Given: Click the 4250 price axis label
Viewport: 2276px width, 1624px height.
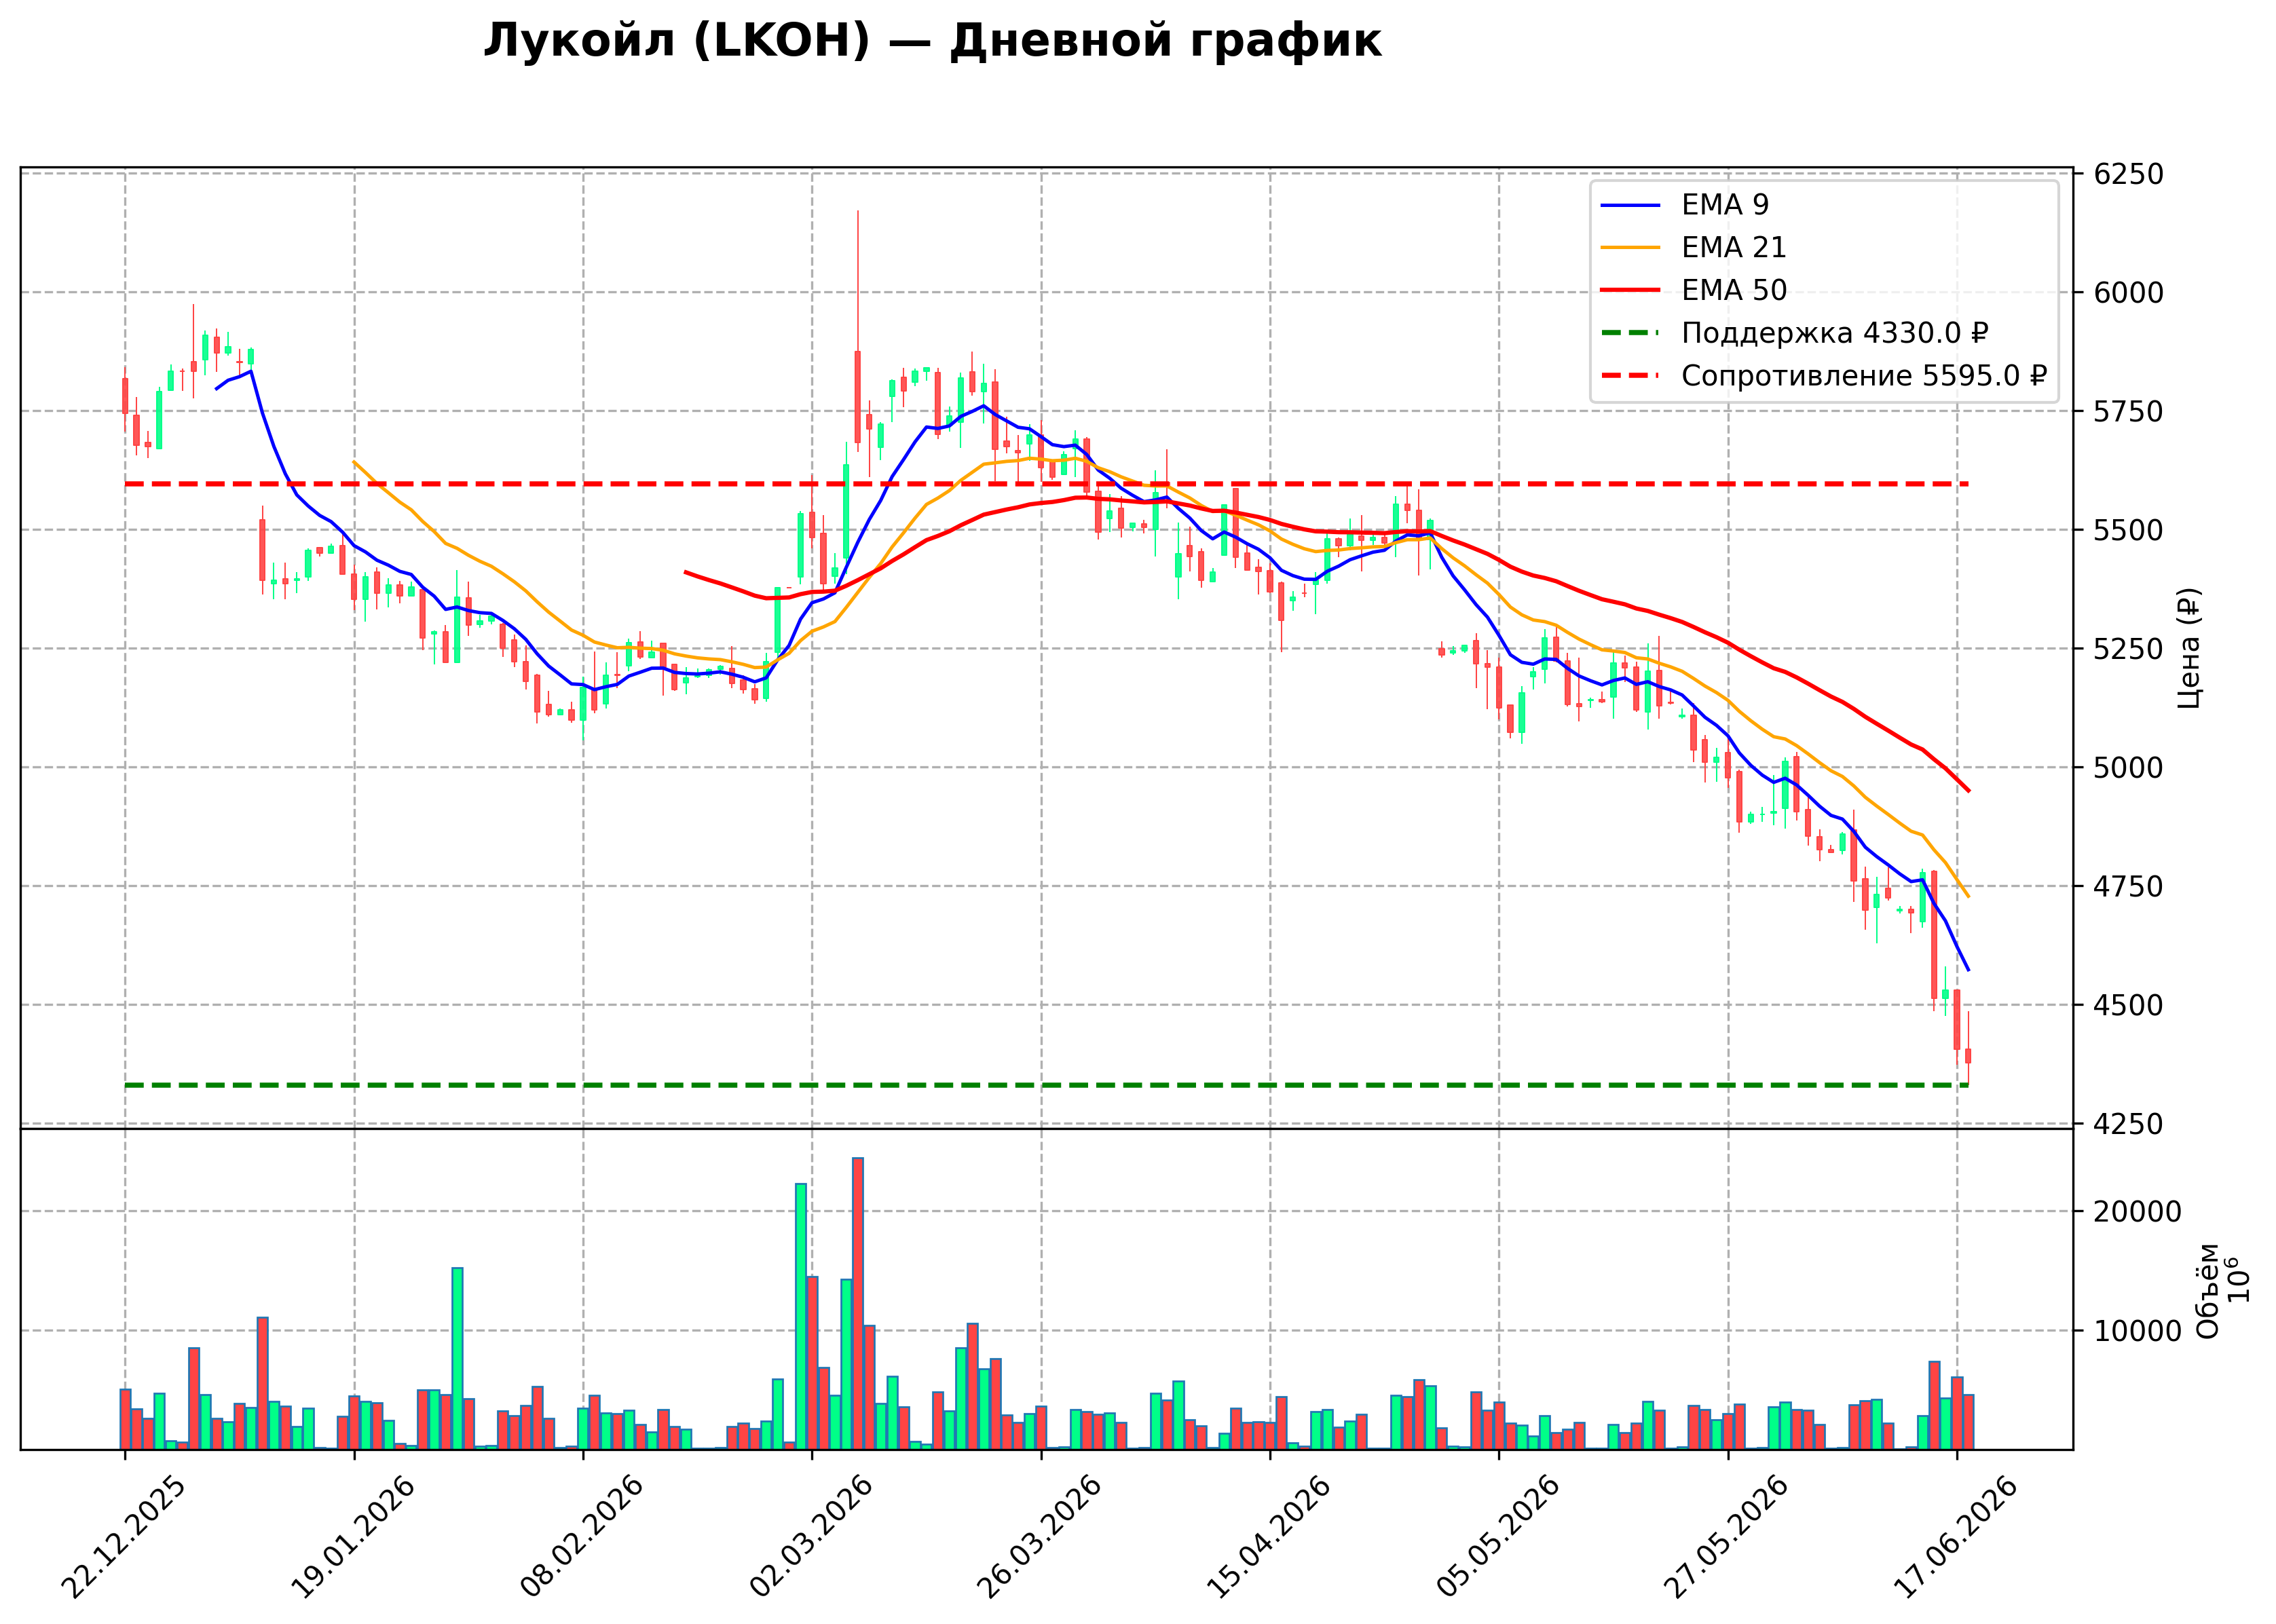Looking at the screenshot, I should [2129, 1124].
